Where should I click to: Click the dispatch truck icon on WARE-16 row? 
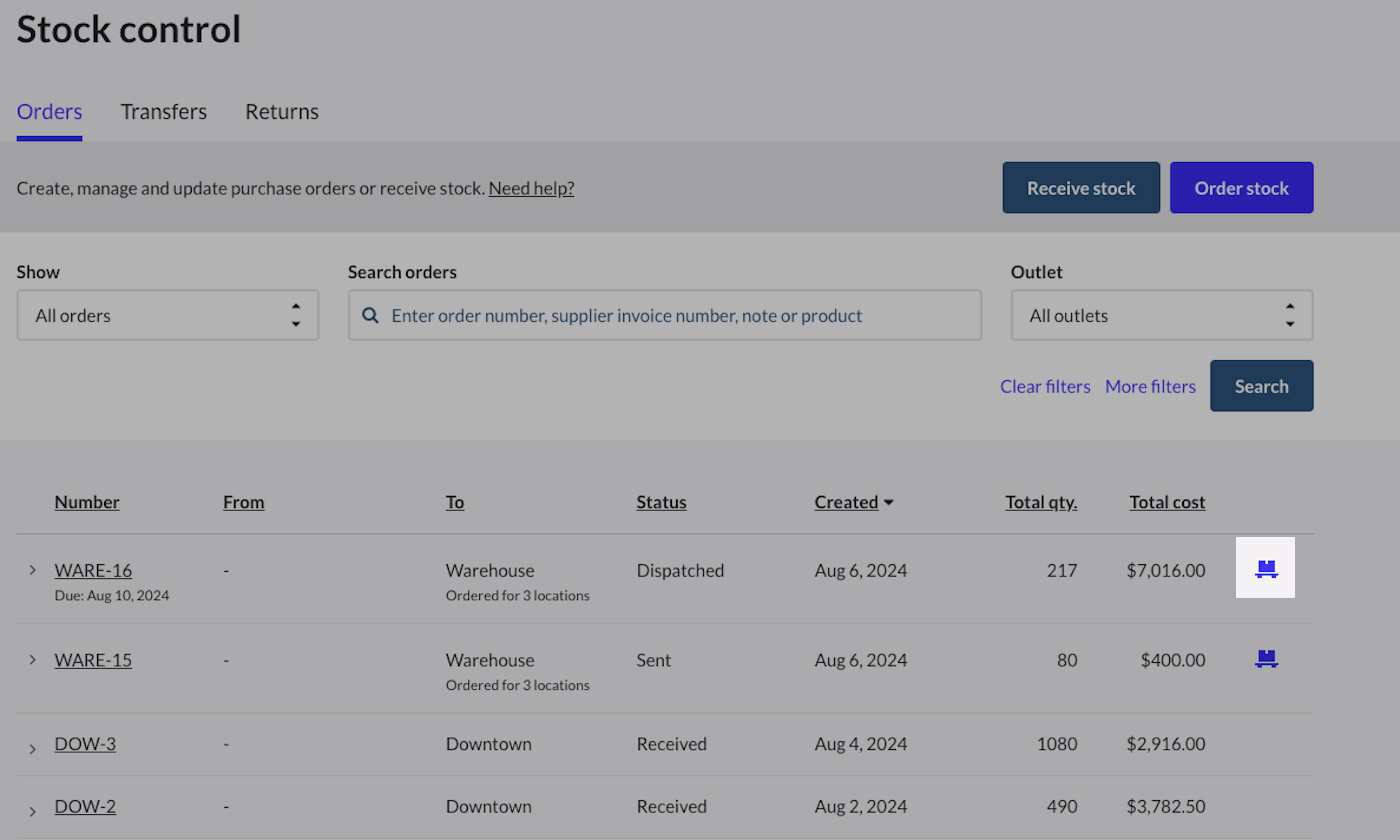[1266, 568]
